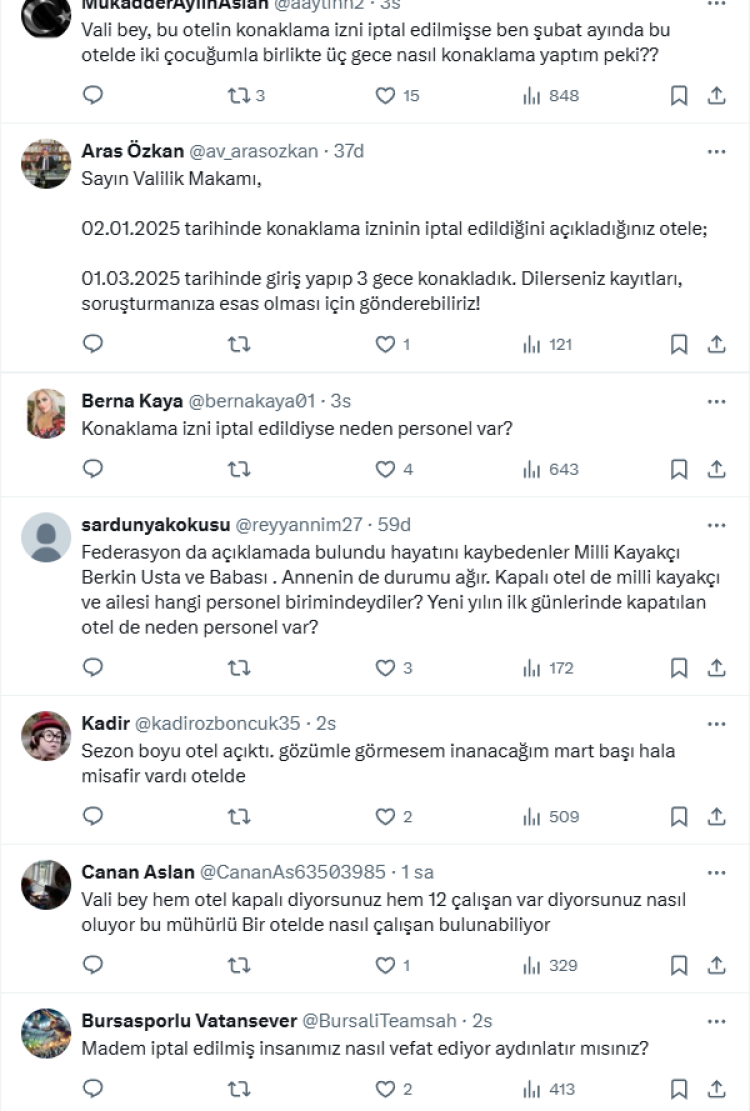Like Kadir's tweet about the hotel

385,816
